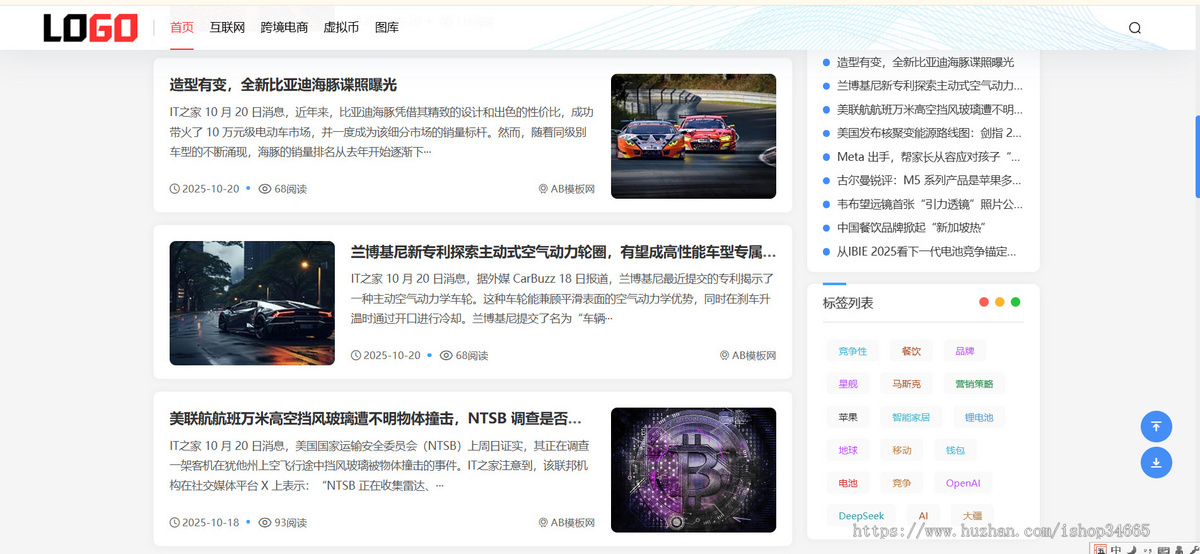This screenshot has width=1200, height=554.
Task: Open 兰博基尼新专利 article title in main list
Action: (564, 252)
